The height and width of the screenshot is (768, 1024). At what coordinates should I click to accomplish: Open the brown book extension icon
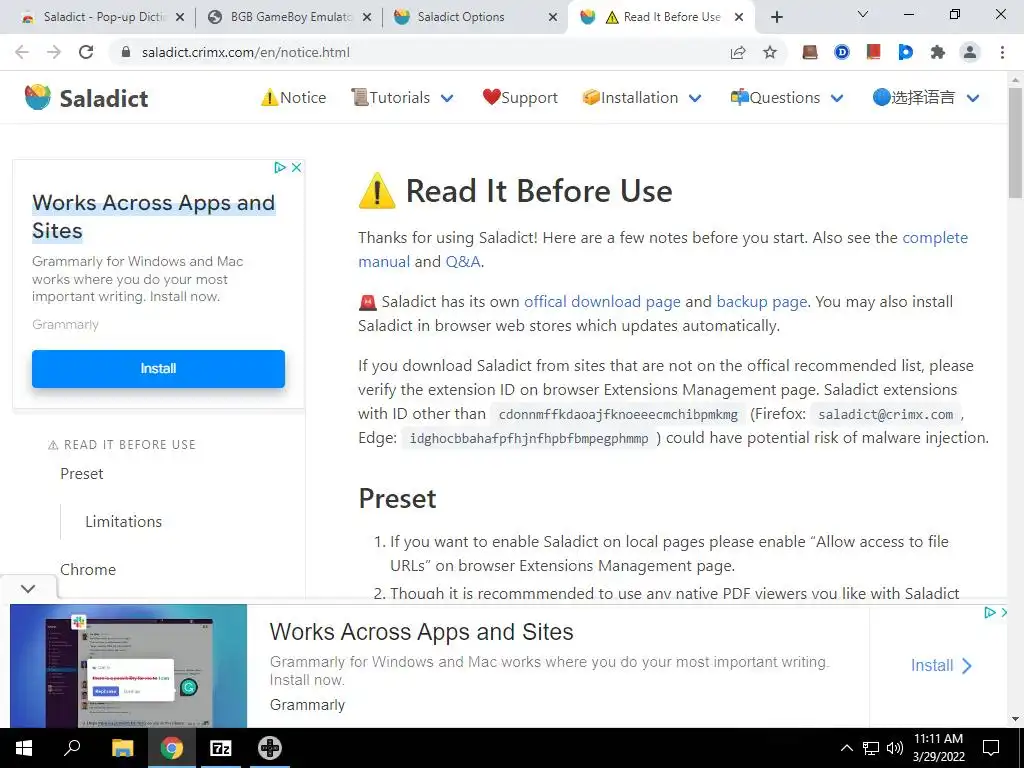pos(810,52)
